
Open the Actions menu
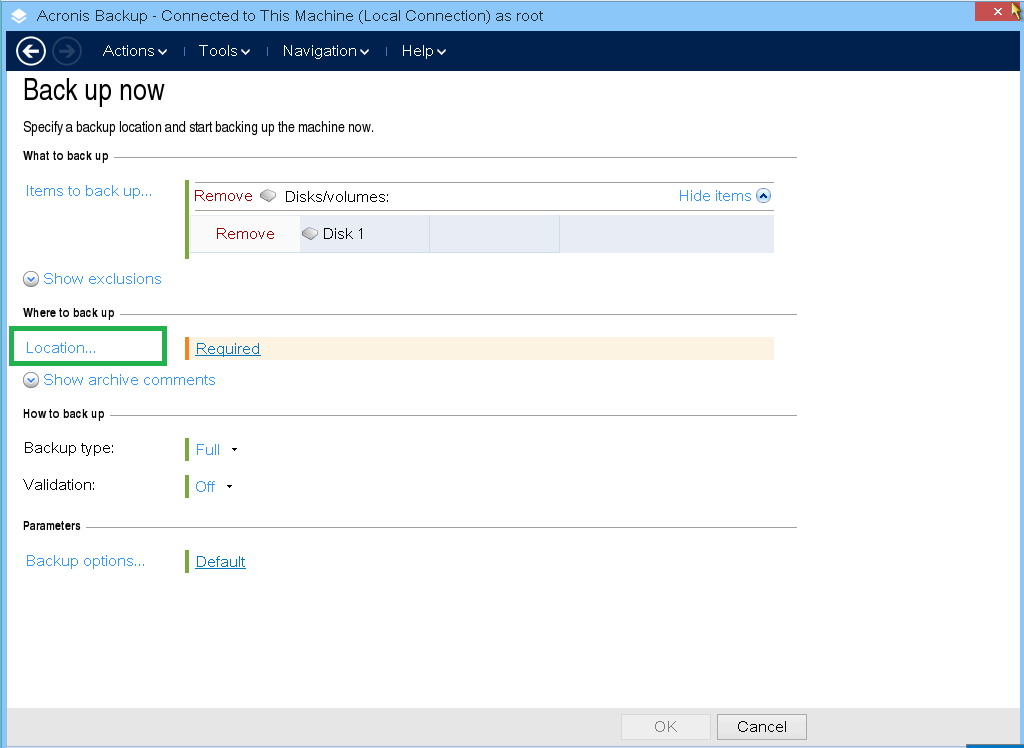coord(135,51)
